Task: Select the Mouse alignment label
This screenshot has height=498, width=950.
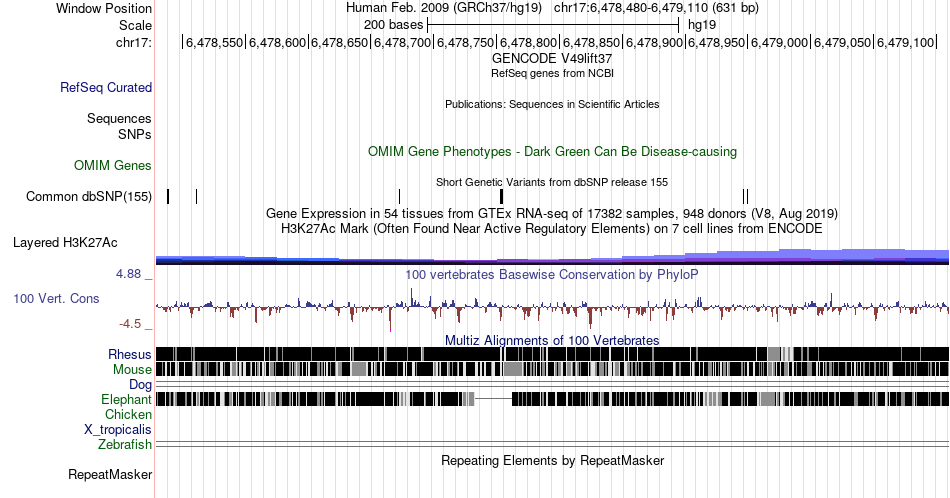Action: pos(132,370)
